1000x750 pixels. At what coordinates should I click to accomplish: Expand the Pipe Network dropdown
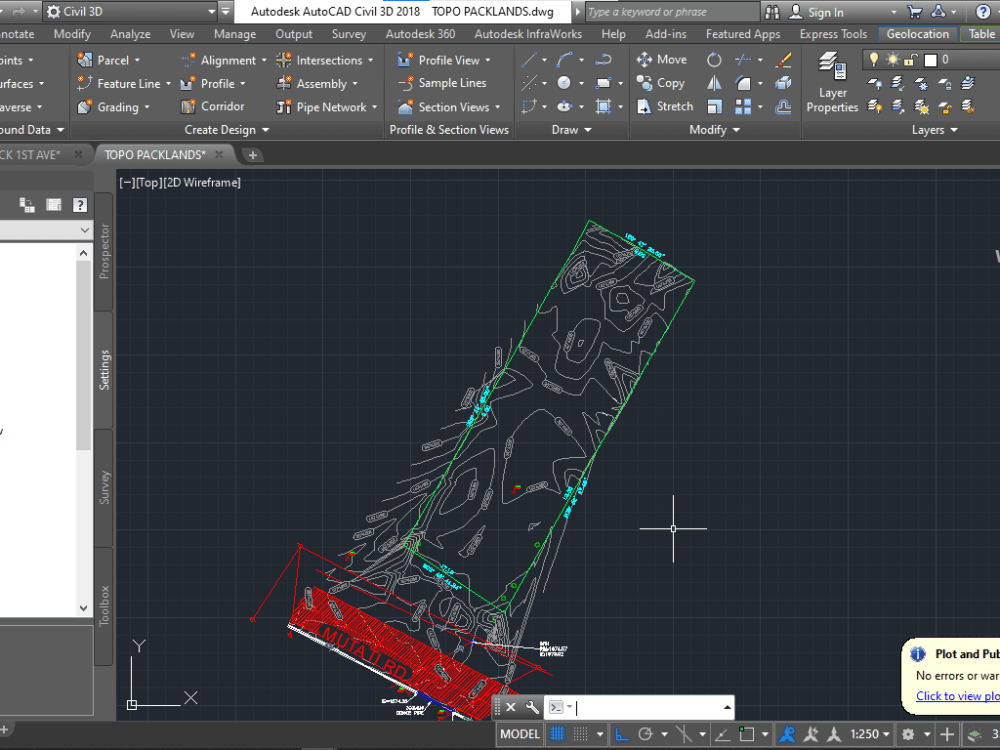point(374,107)
